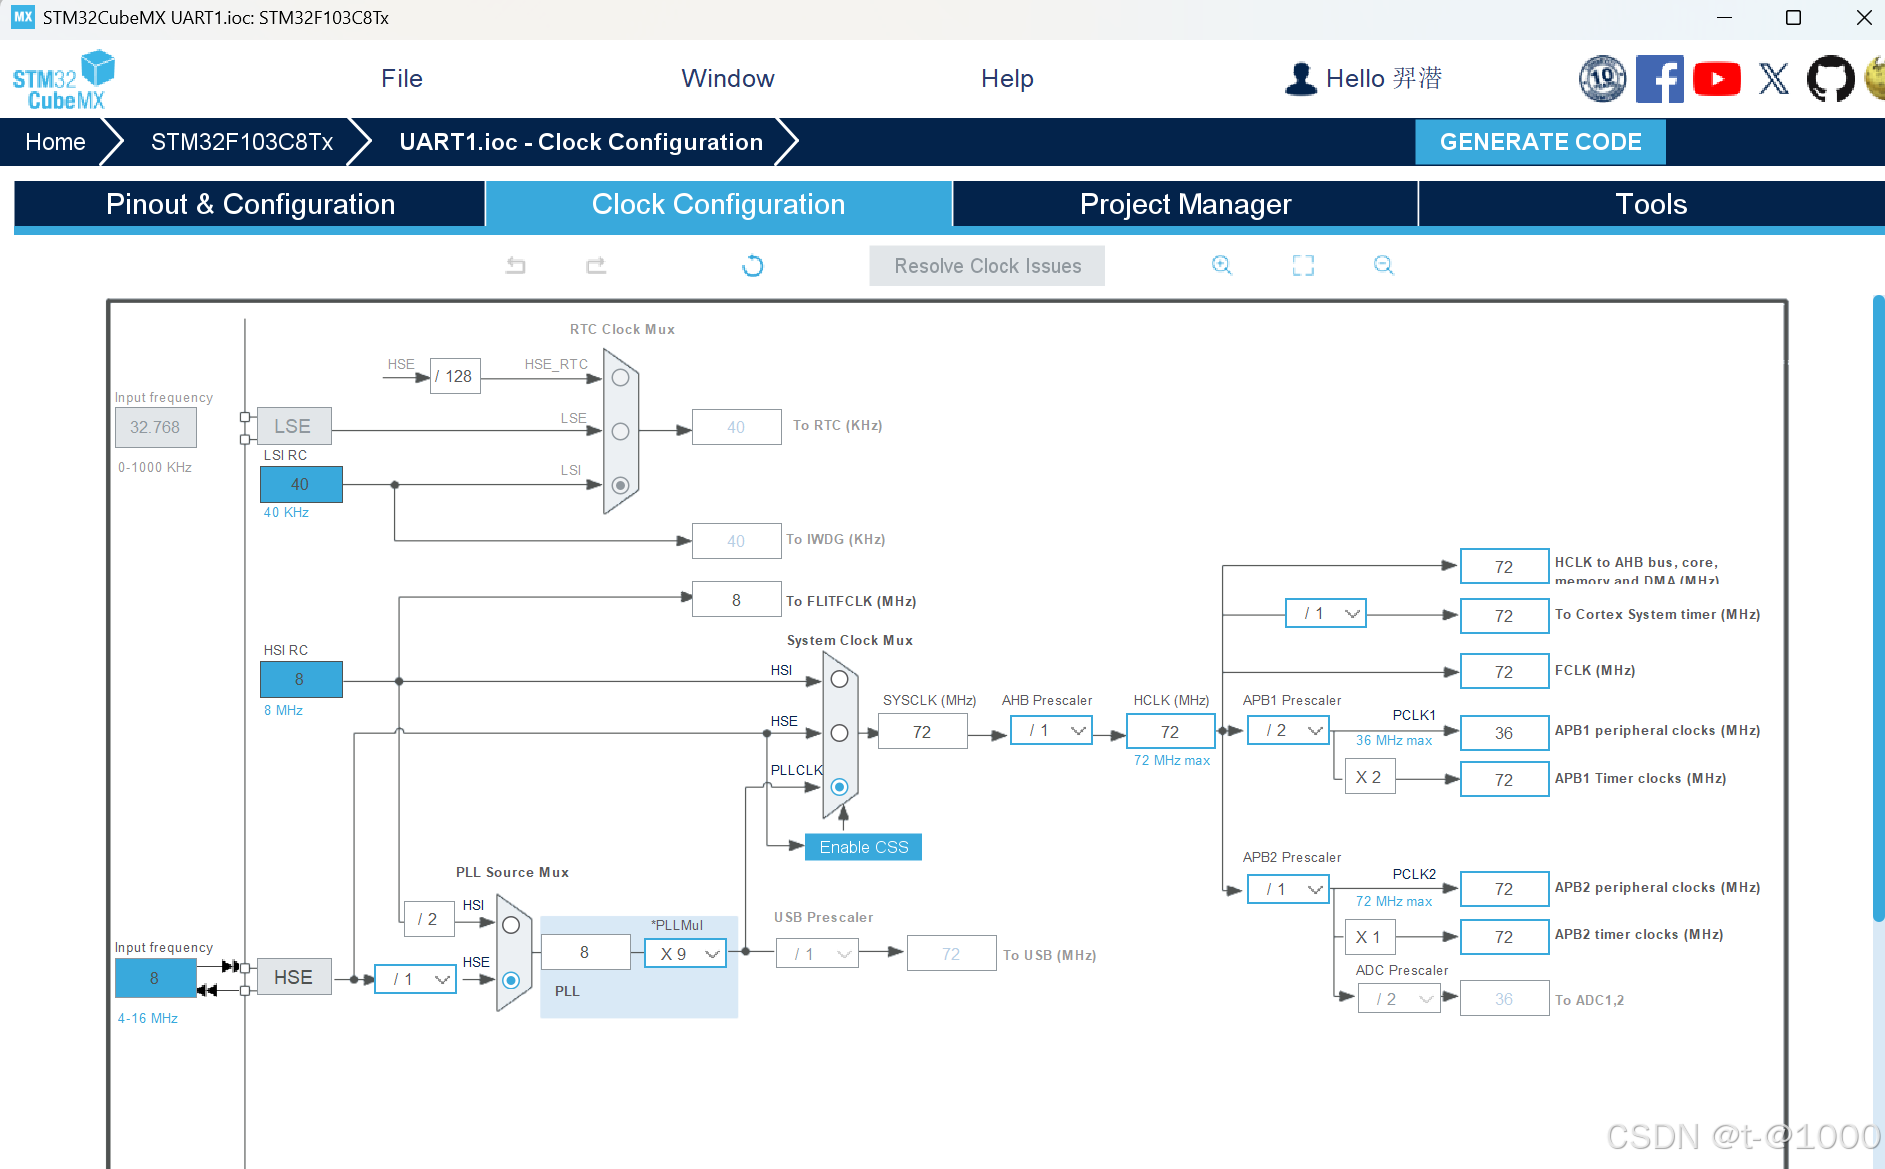Screen dimensions: 1885x1169
Task: Select PLLCLK on System Clock Mux
Action: tap(840, 787)
